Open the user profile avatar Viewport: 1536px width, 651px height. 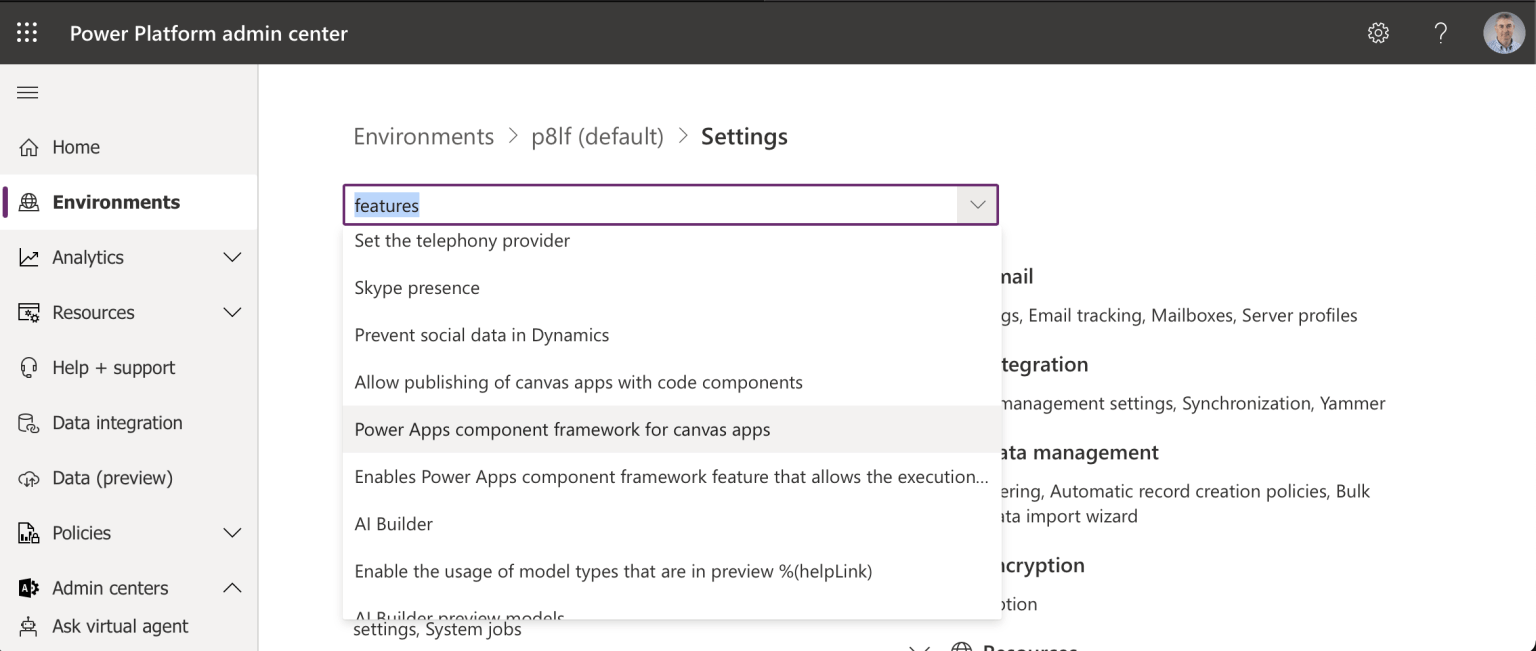(1503, 33)
